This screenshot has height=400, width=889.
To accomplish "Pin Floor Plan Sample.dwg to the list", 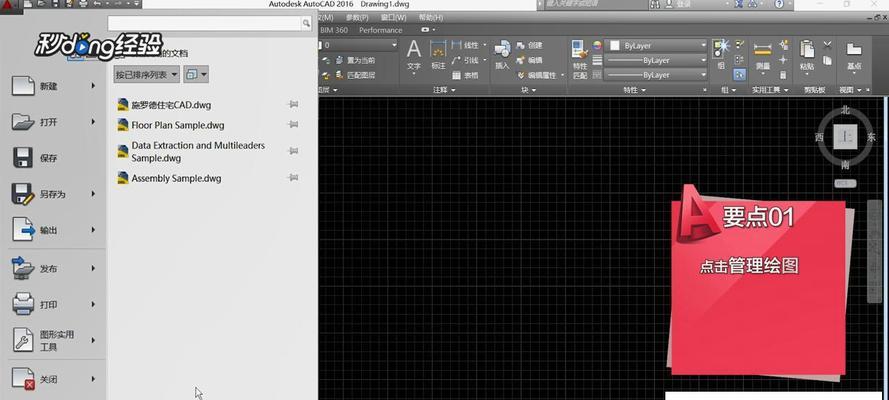I will click(x=294, y=124).
